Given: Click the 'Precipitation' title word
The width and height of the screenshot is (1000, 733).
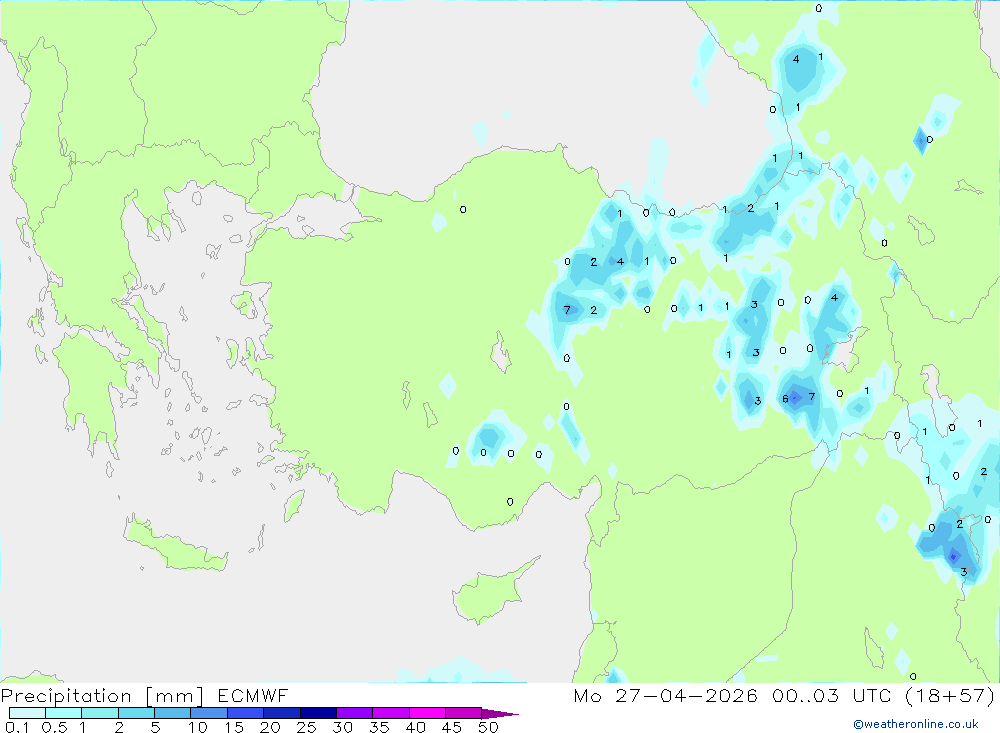Looking at the screenshot, I should coord(66,695).
